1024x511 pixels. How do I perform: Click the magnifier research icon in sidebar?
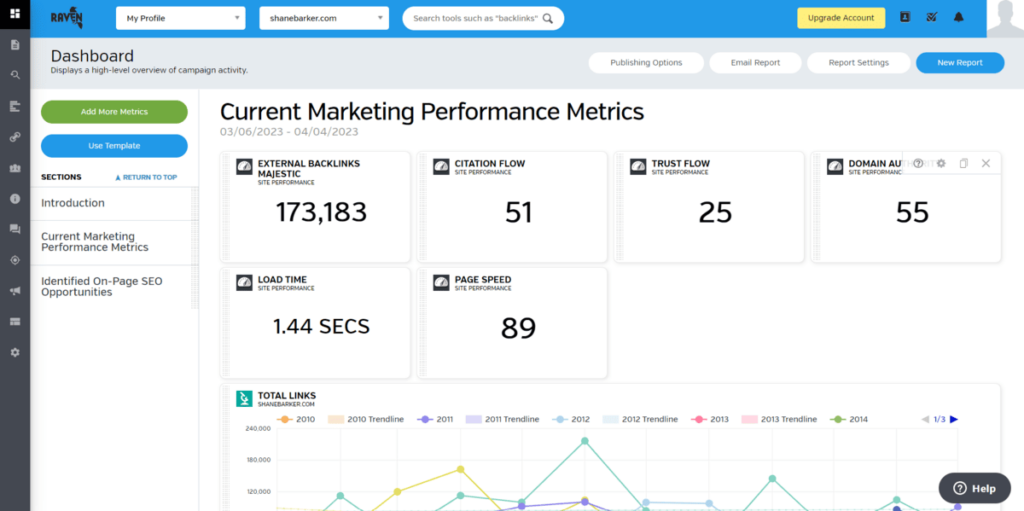coord(15,75)
